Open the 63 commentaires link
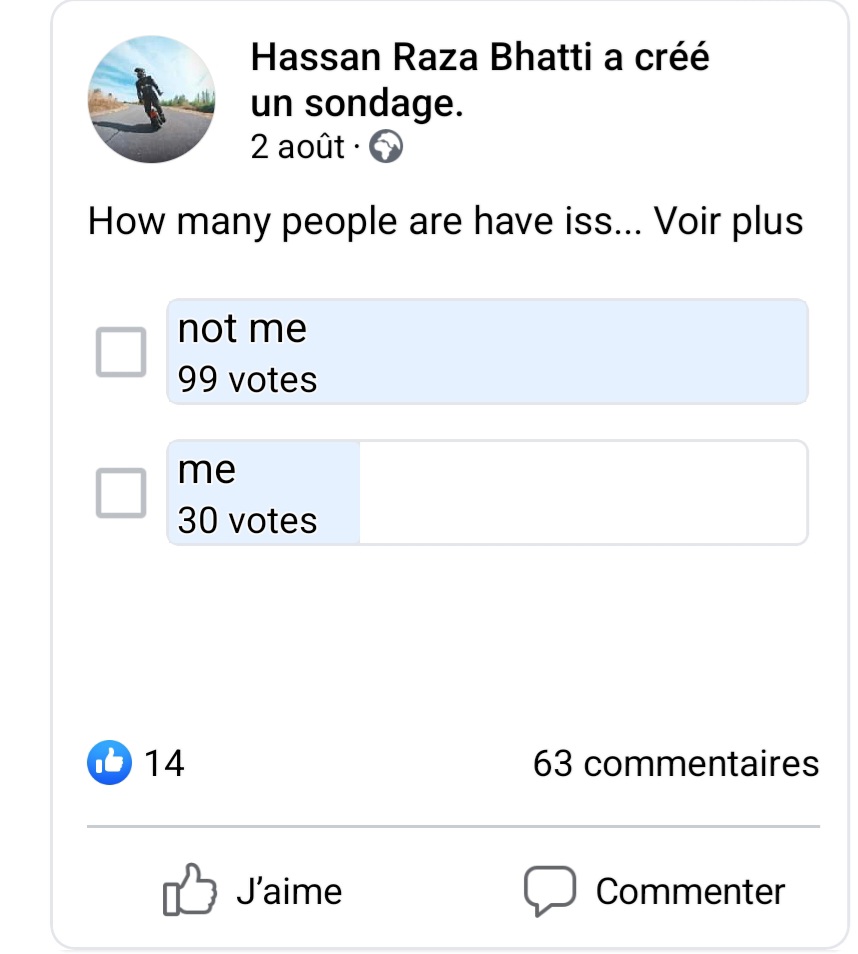This screenshot has width=858, height=954. click(x=676, y=764)
